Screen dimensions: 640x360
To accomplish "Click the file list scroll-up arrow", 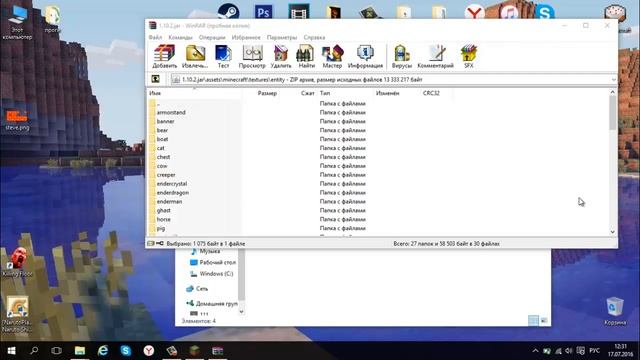I will [613, 92].
